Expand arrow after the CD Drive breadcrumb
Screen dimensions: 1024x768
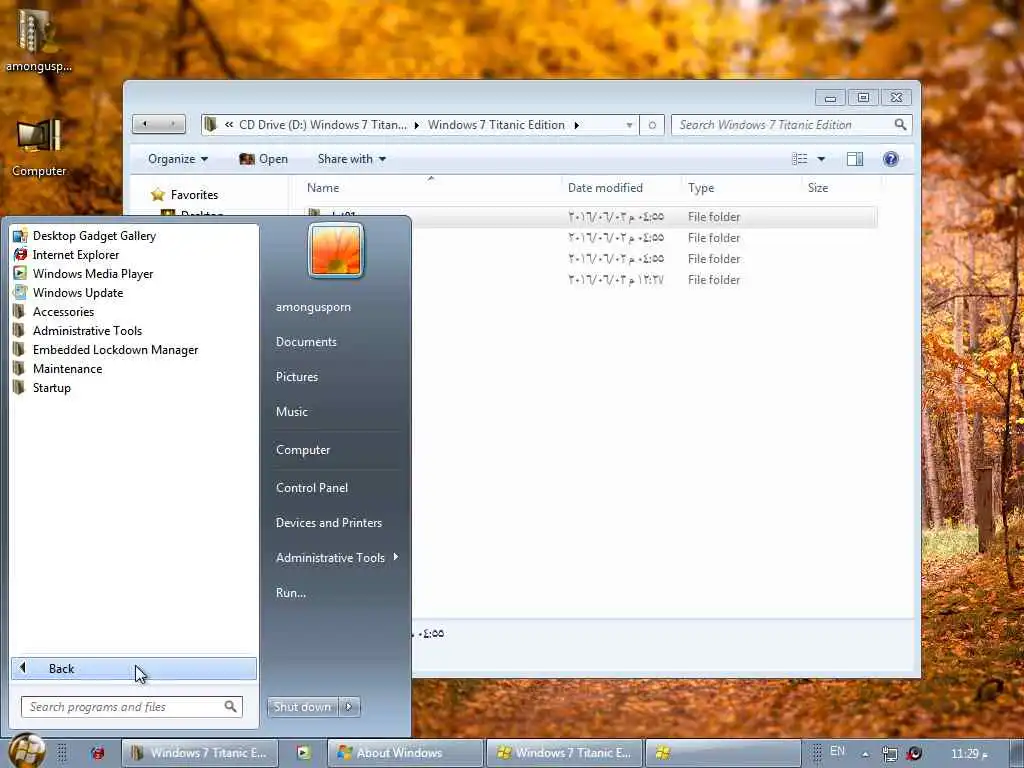coord(417,125)
